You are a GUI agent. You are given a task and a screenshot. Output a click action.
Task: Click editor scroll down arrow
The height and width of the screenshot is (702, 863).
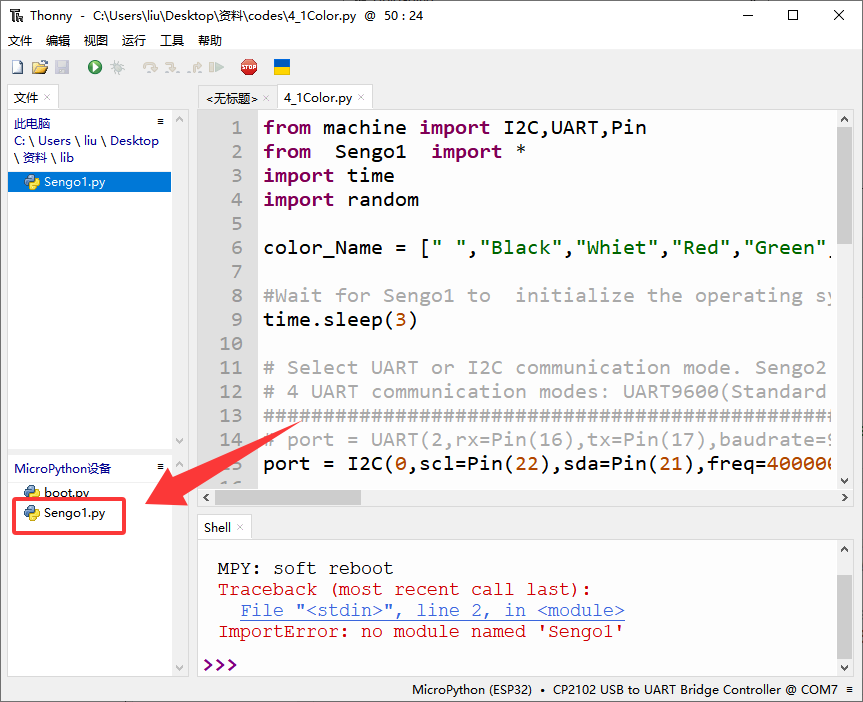pos(844,481)
